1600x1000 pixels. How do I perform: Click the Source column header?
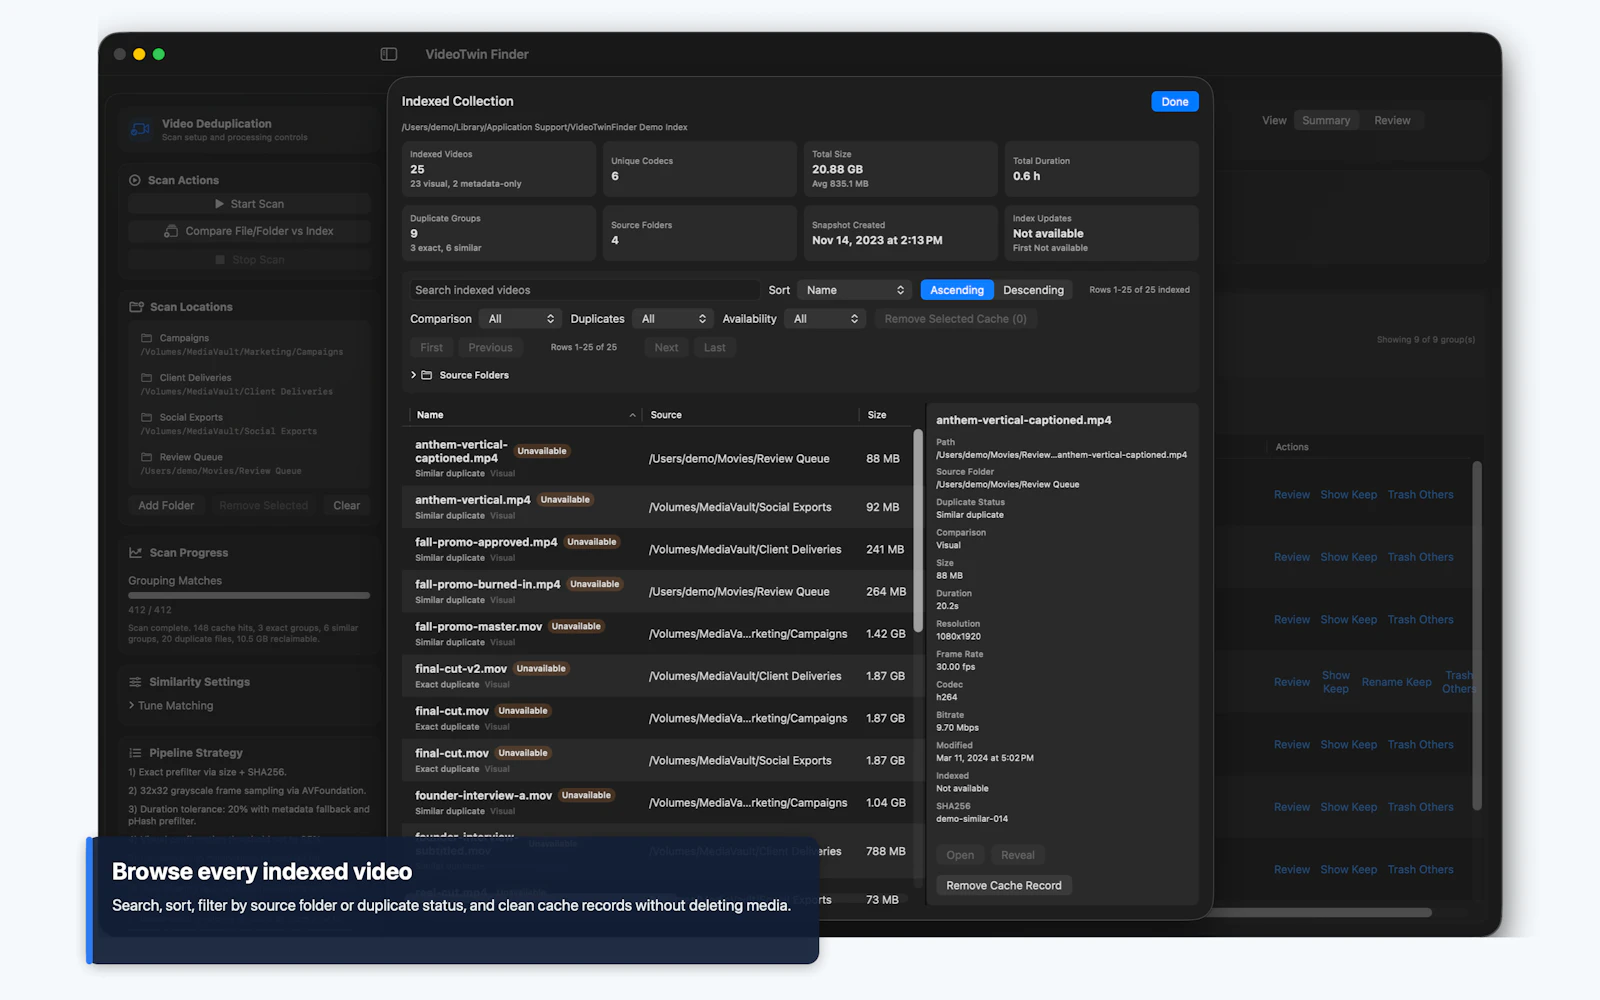point(666,415)
